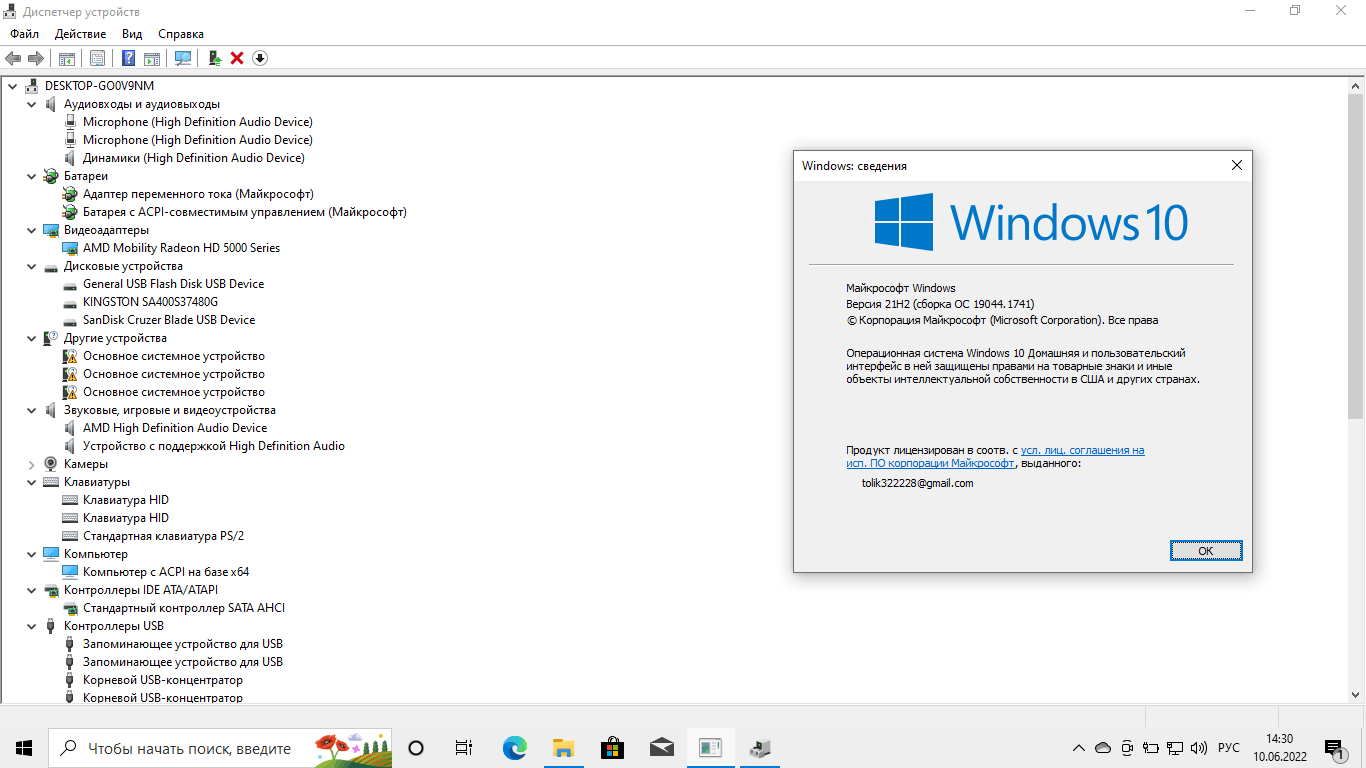Viewport: 1366px width, 768px height.
Task: Click the Disable device down-arrow icon
Action: (260, 58)
